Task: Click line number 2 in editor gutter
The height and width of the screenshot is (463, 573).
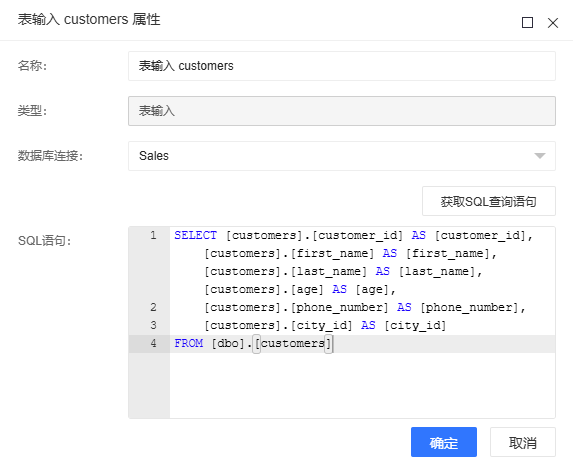Action: 153,307
